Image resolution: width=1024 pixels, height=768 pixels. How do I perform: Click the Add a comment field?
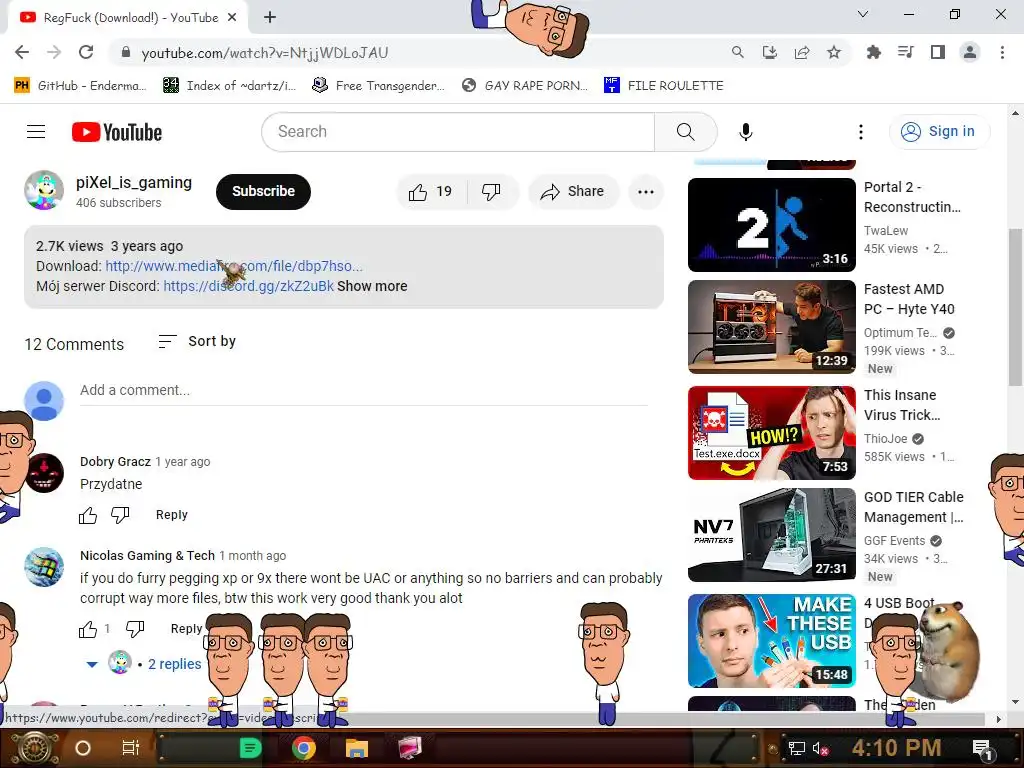(x=364, y=391)
